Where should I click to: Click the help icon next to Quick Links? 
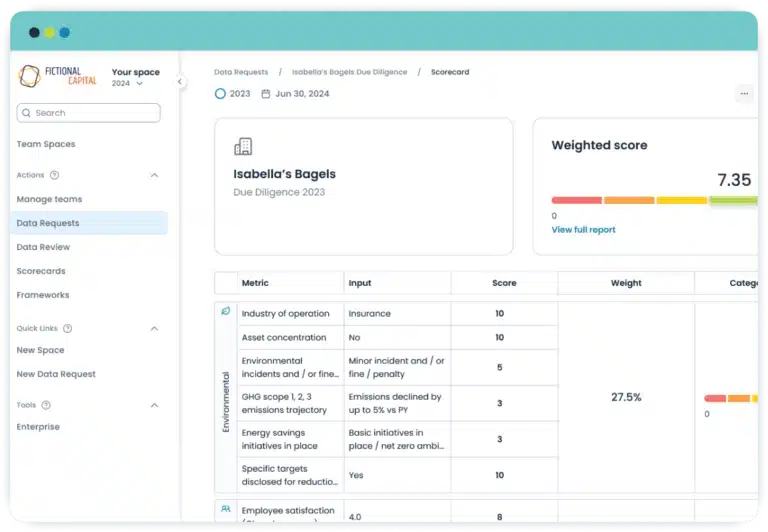[x=68, y=328]
